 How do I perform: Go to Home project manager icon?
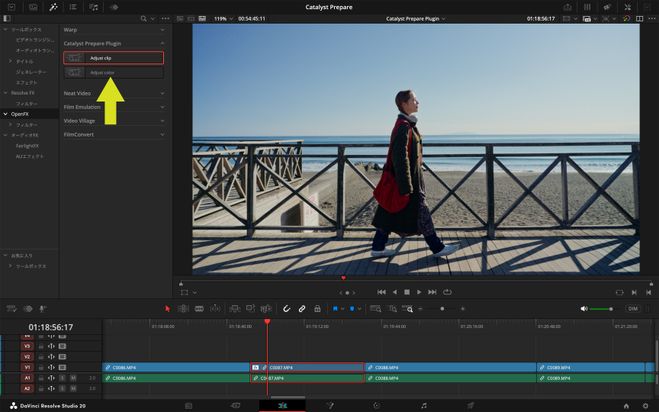tap(626, 405)
